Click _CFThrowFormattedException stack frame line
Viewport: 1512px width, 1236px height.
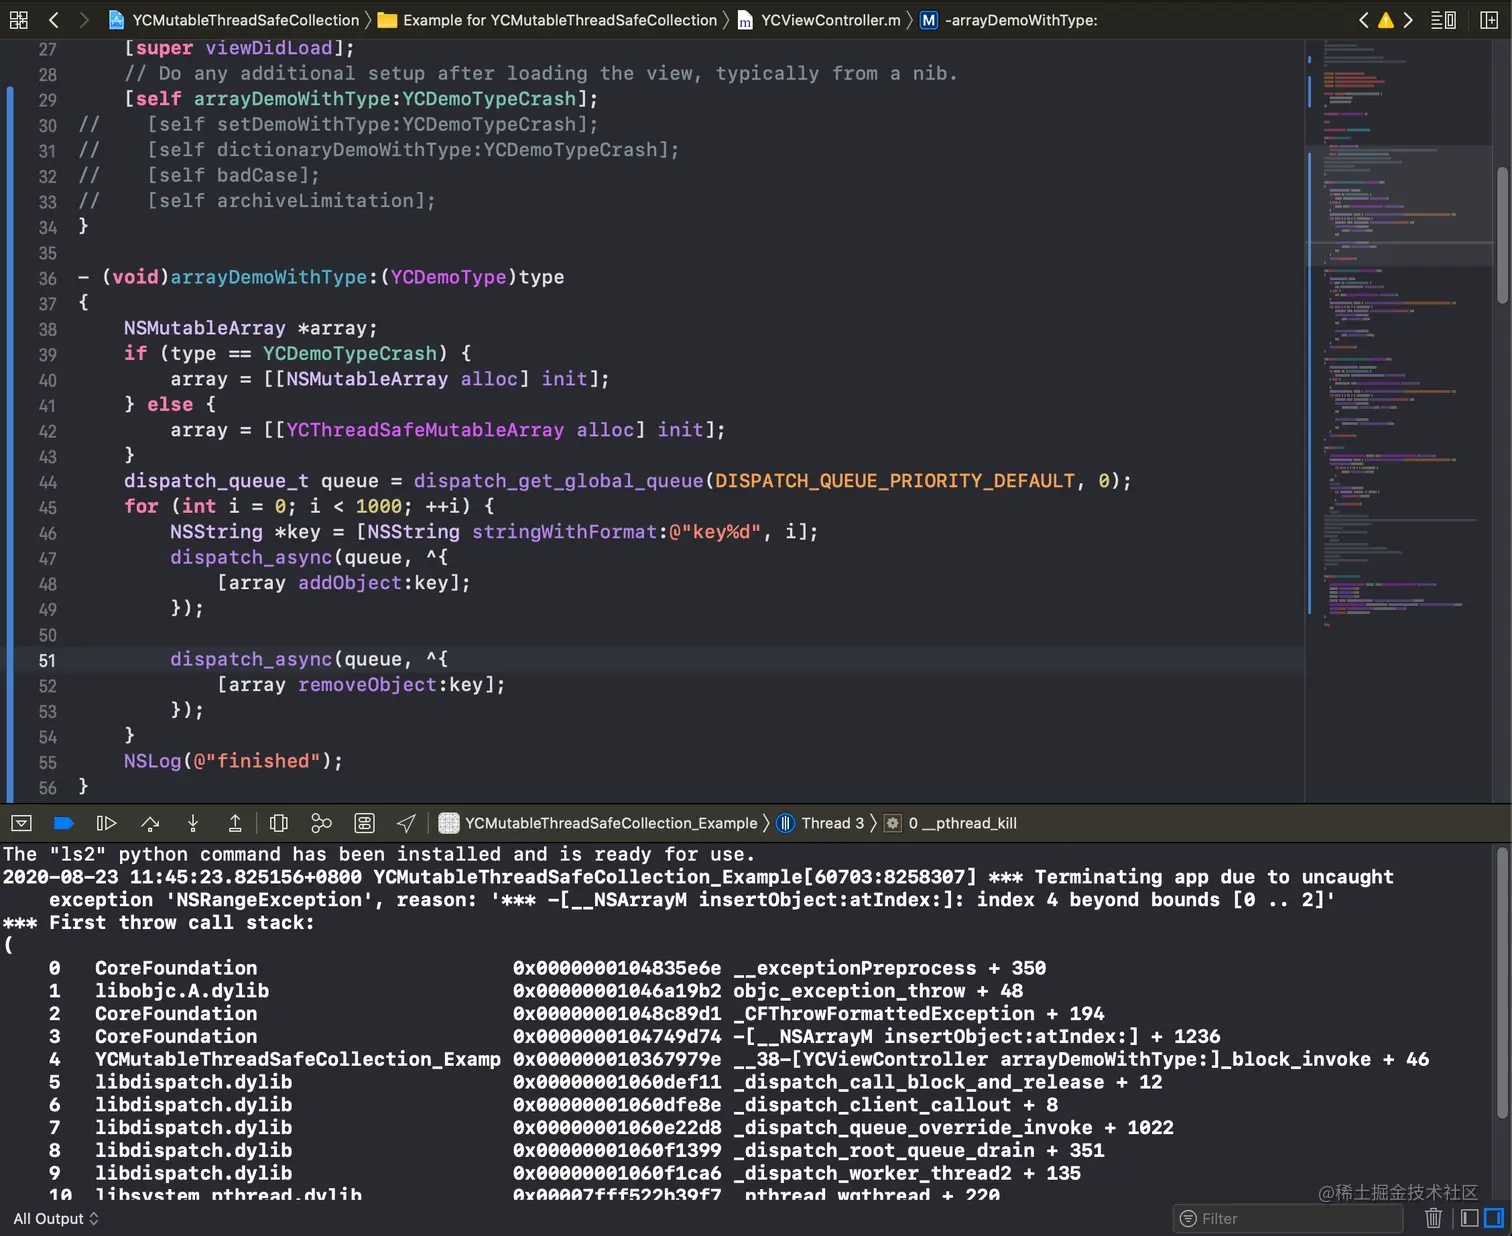576,1014
